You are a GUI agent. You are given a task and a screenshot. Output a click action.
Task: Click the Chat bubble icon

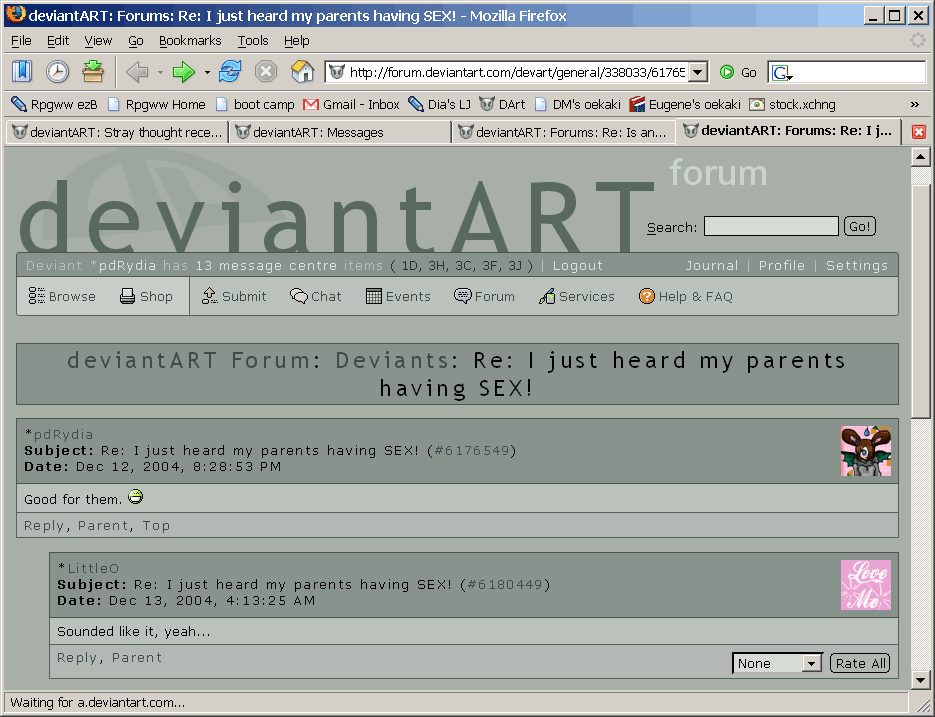pyautogui.click(x=299, y=296)
